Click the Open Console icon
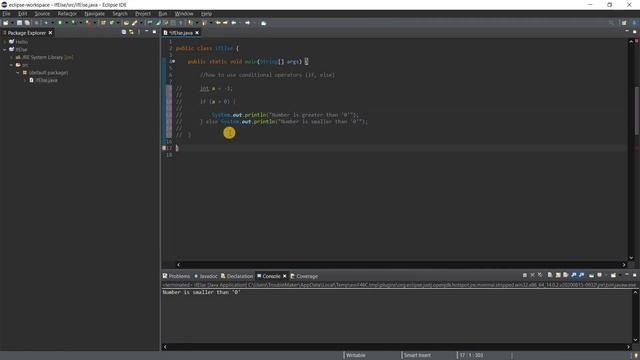This screenshot has height=360, width=640. (x=613, y=275)
